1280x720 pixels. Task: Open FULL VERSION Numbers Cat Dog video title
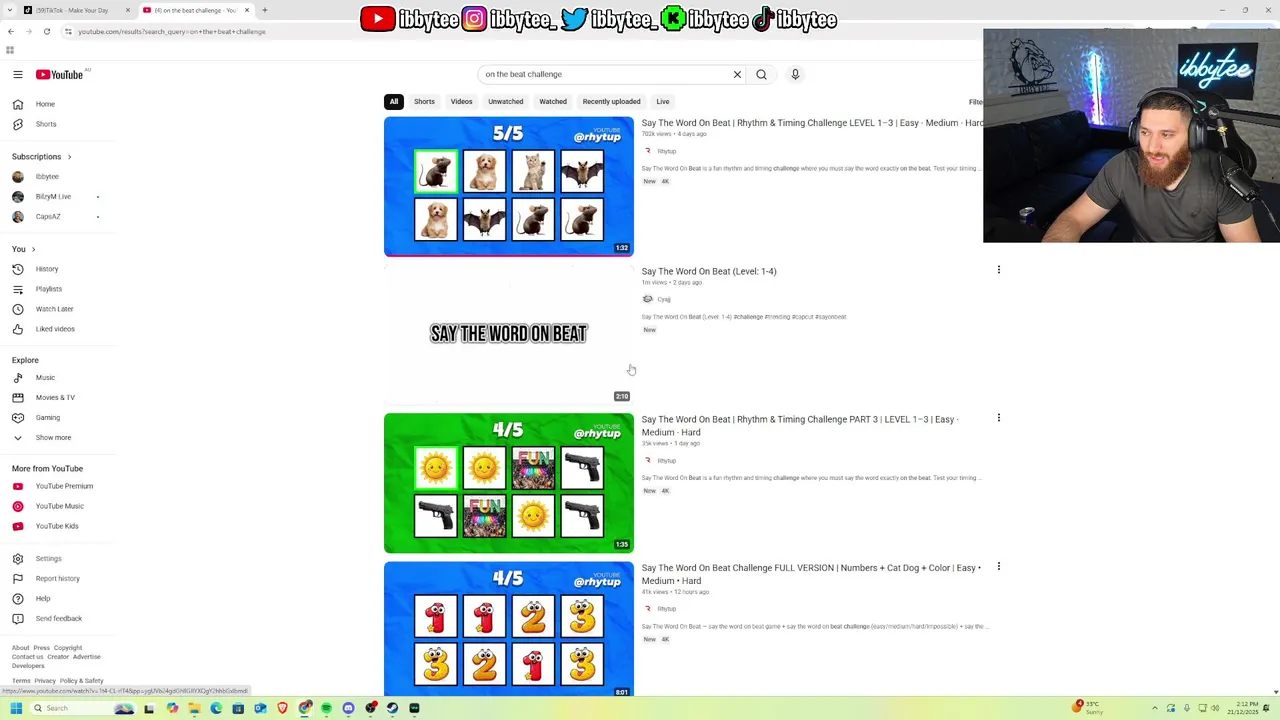click(x=811, y=574)
